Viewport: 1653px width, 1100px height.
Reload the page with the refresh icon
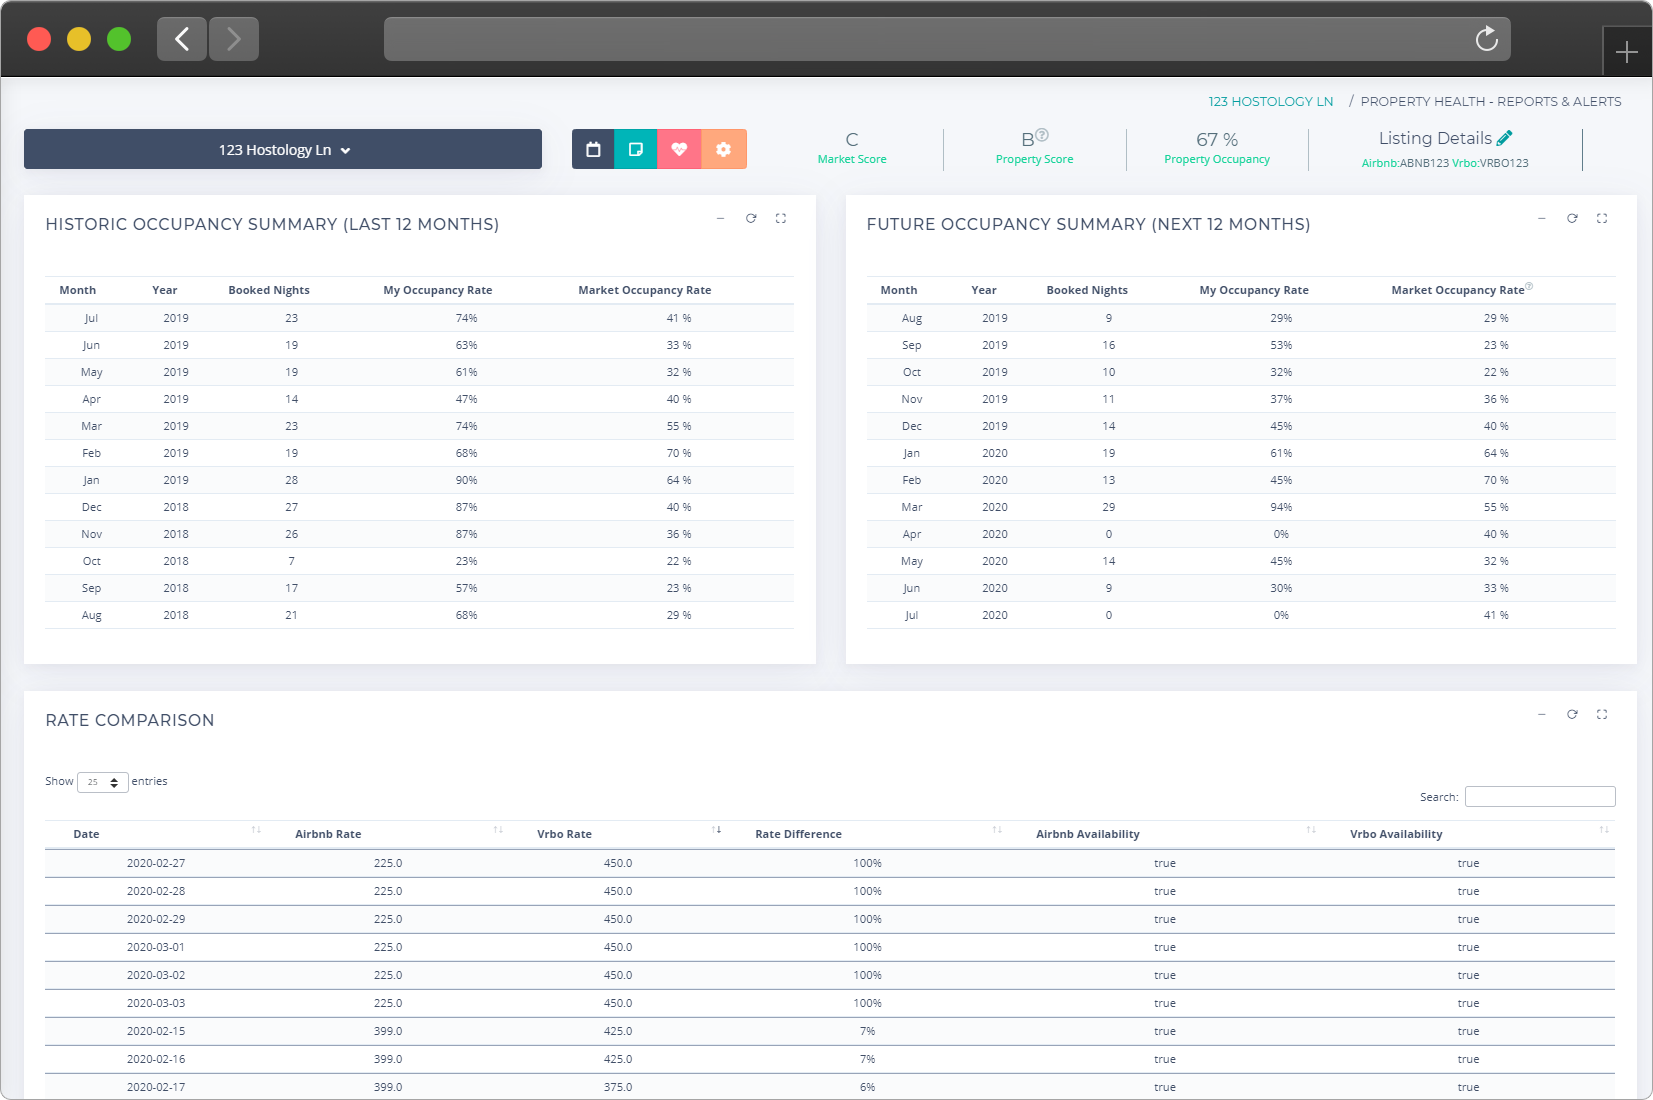(x=1487, y=39)
